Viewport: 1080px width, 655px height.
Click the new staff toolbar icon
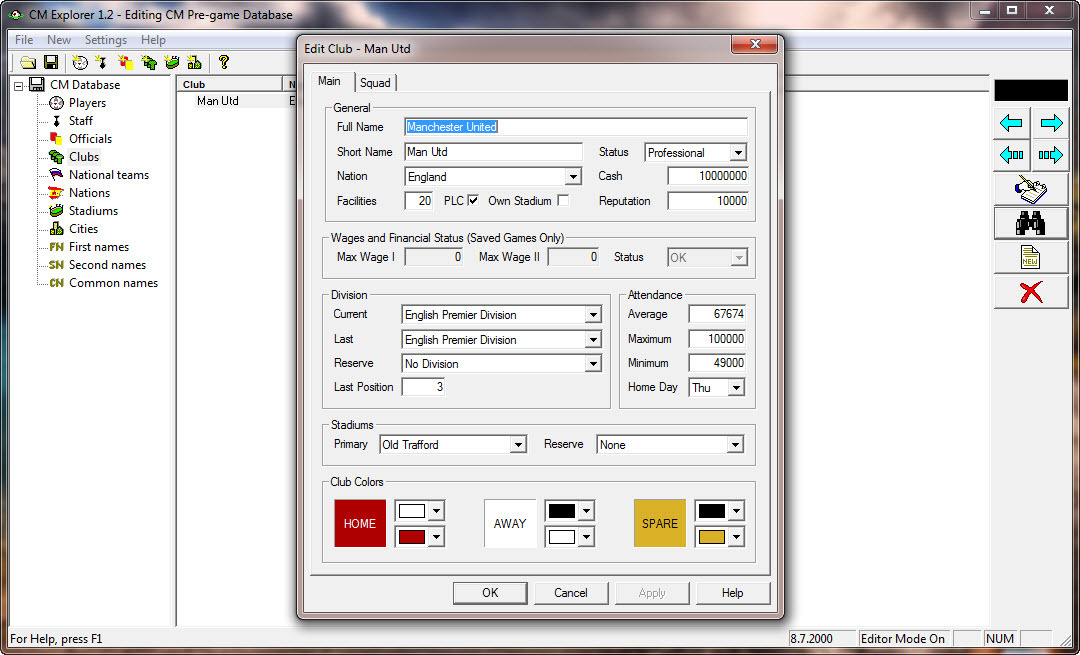coord(101,63)
